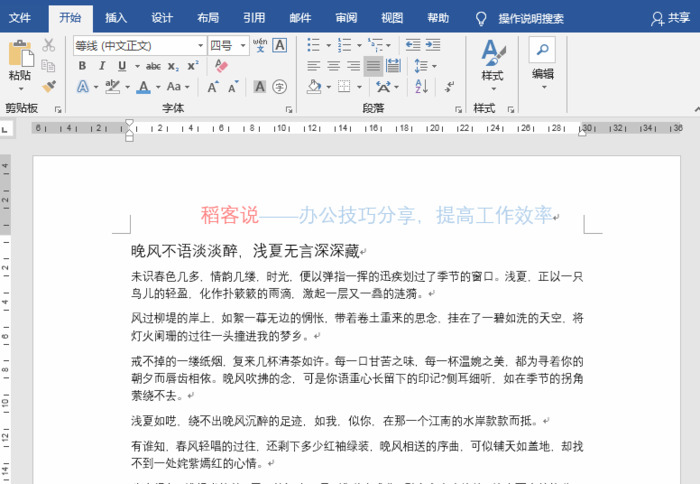Viewport: 700px width, 484px height.
Task: Toggle superscript X² formatting
Action: [x=193, y=66]
